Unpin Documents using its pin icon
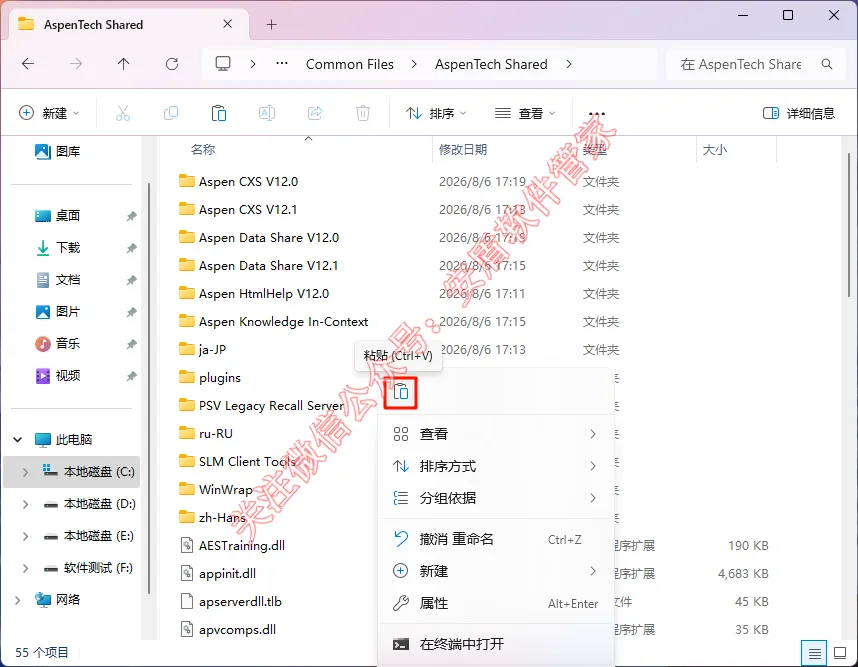 point(131,280)
